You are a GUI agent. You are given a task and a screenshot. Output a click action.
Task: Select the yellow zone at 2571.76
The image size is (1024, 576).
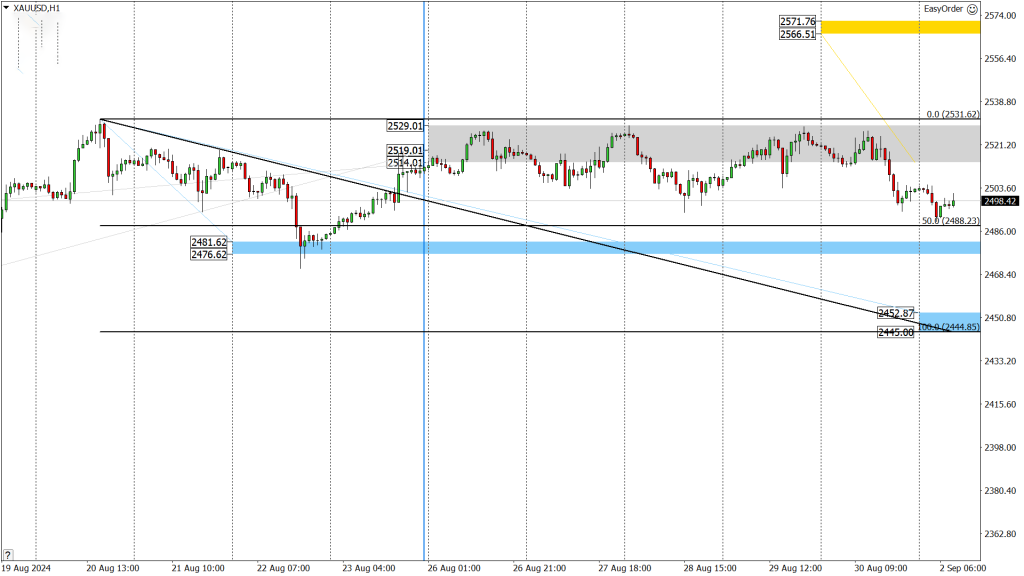click(901, 27)
